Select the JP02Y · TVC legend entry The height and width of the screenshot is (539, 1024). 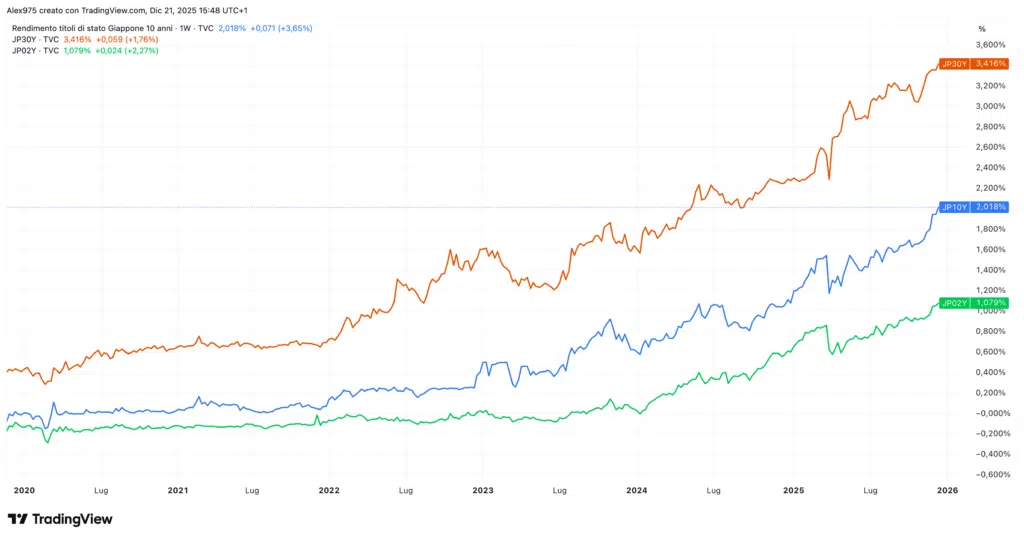pos(35,50)
